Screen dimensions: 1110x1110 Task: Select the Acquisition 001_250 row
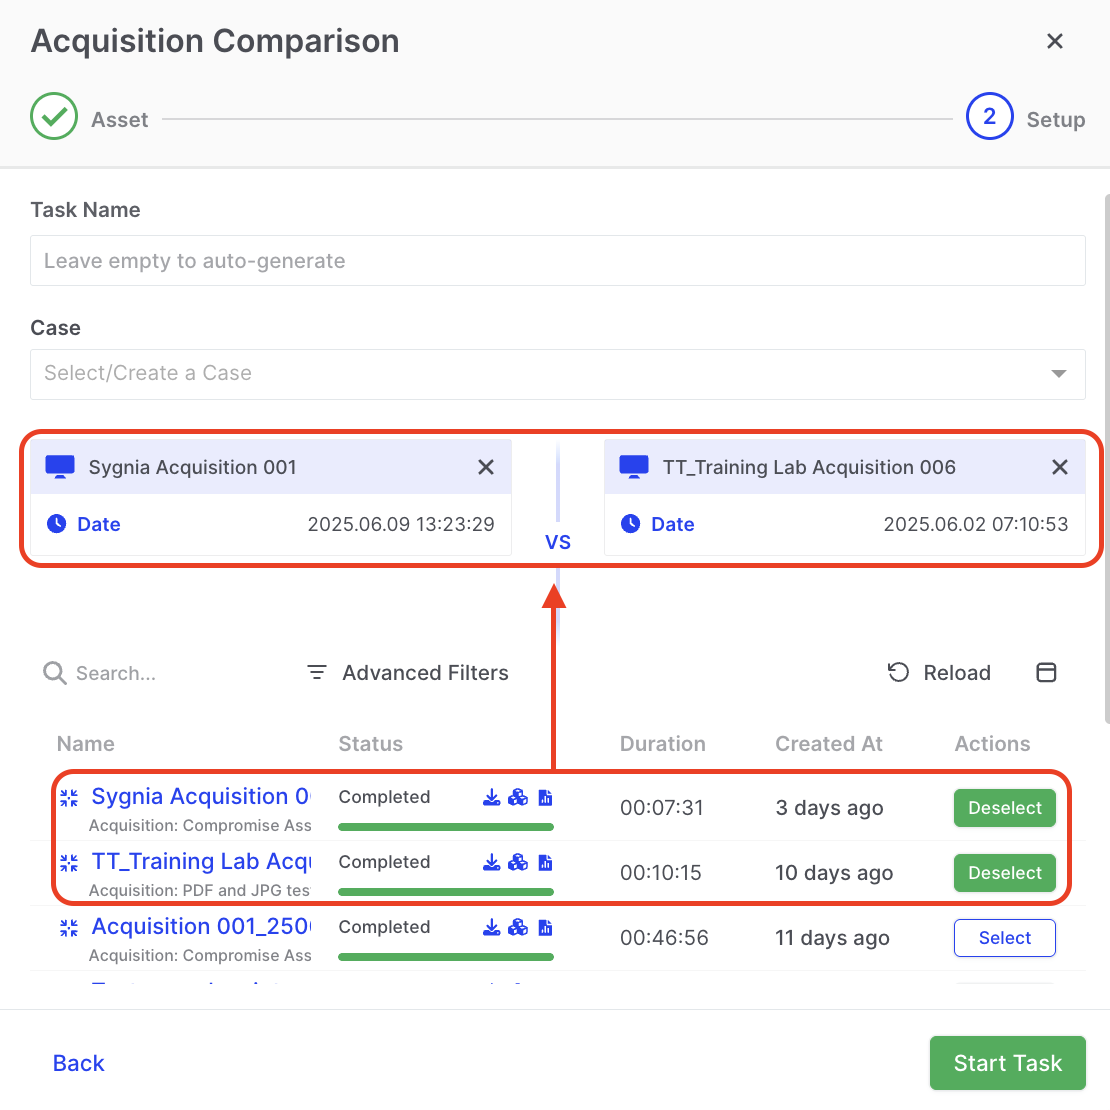1004,938
